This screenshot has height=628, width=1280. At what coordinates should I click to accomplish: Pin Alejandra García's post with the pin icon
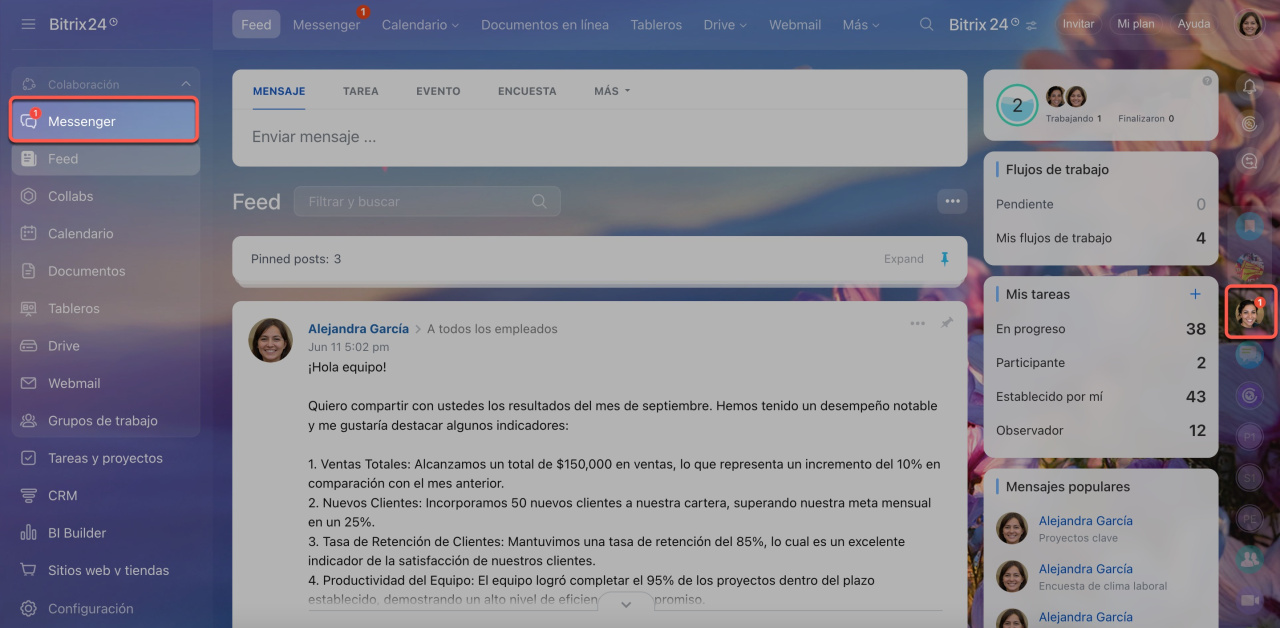click(x=947, y=323)
